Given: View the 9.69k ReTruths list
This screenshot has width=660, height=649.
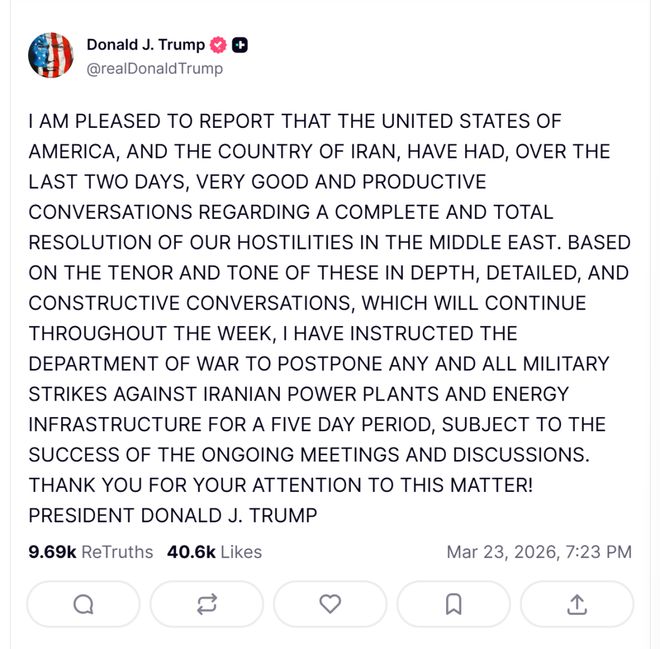Looking at the screenshot, I should point(91,552).
